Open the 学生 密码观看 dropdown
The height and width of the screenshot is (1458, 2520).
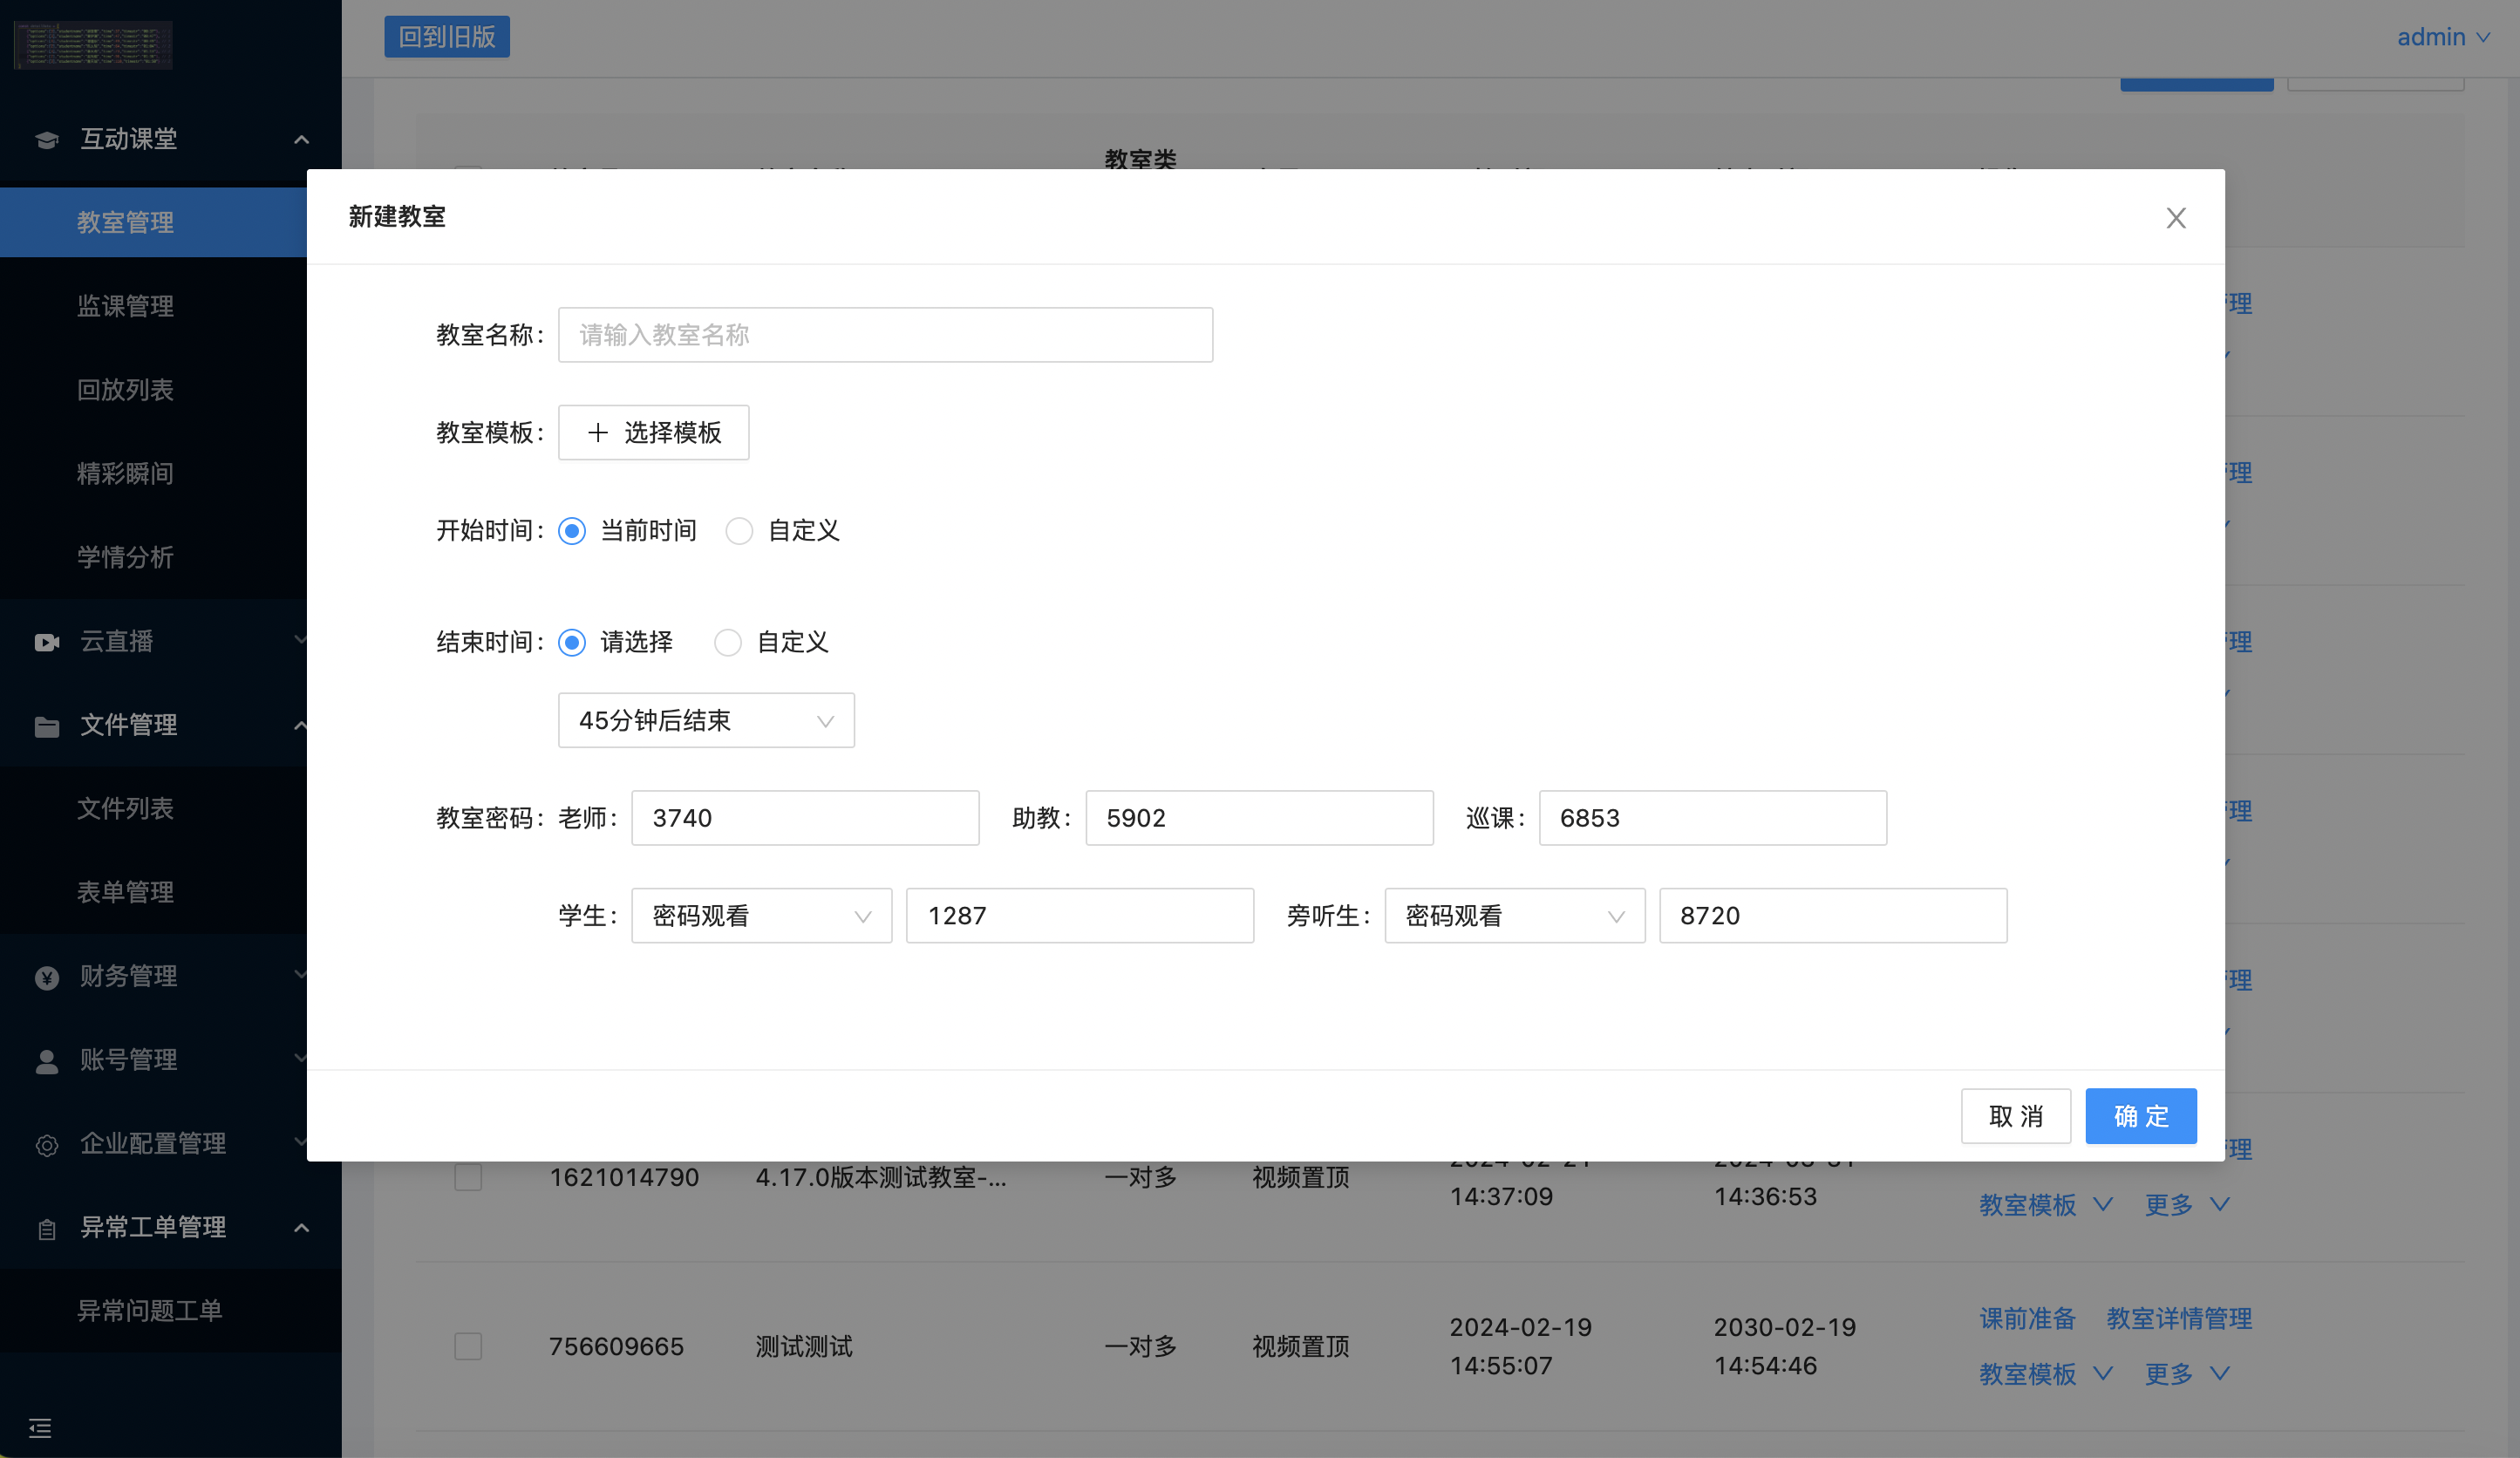click(761, 915)
